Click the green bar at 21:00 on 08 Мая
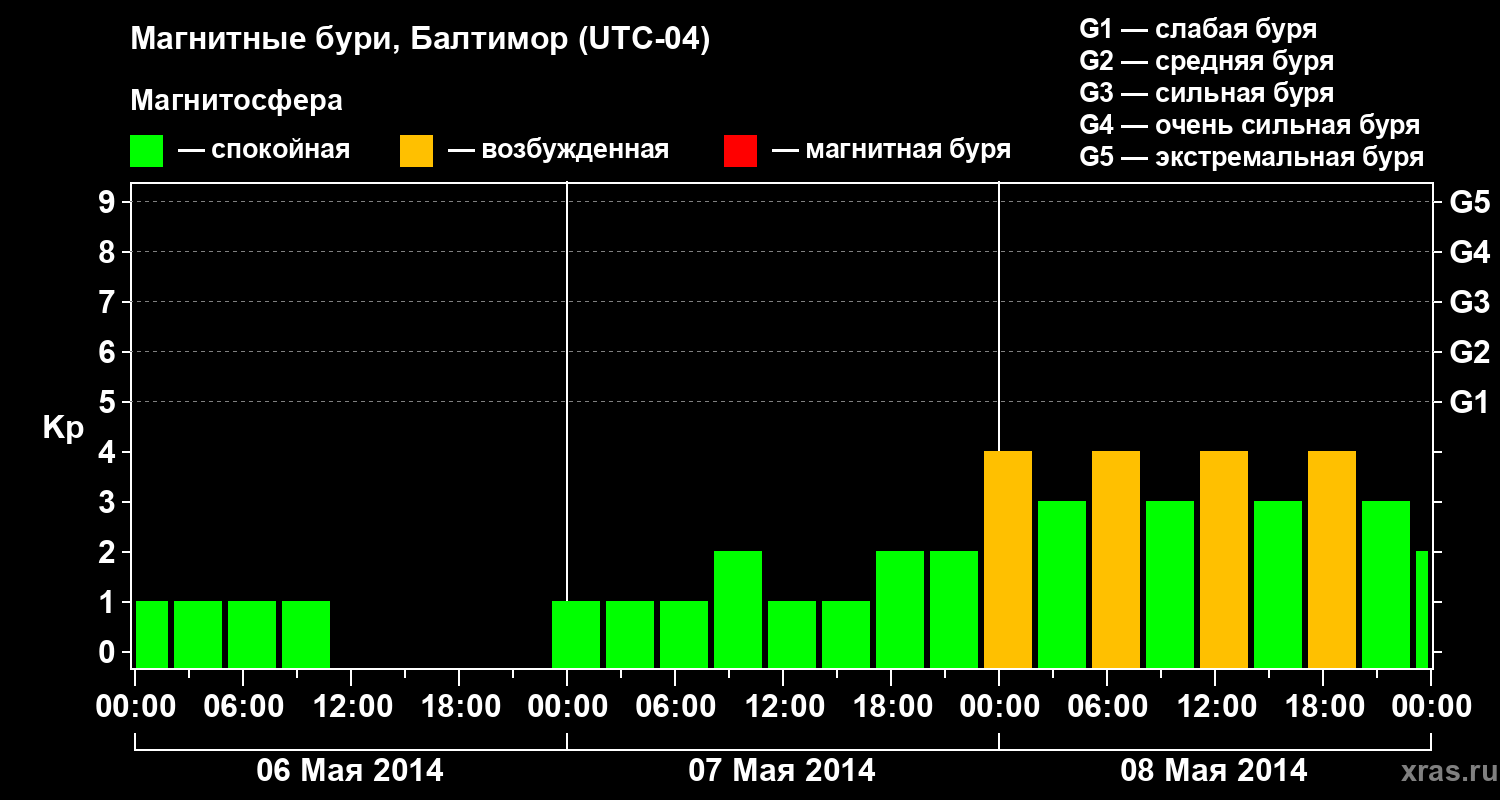The height and width of the screenshot is (800, 1500). pyautogui.click(x=1386, y=584)
